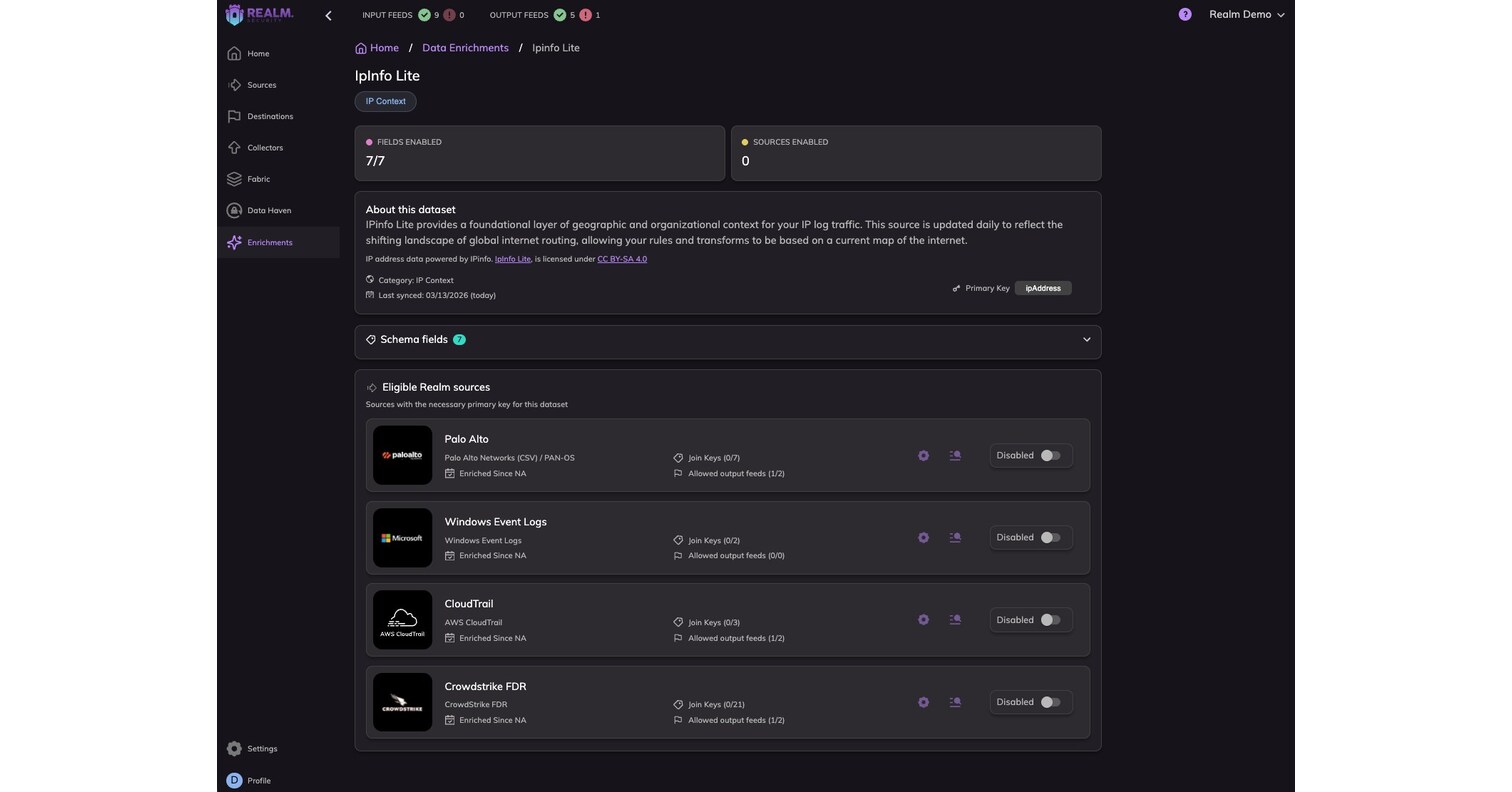Viewport: 1512px width, 792px height.
Task: Enable enrichment toggle for Windows Event Logs
Action: click(1050, 538)
